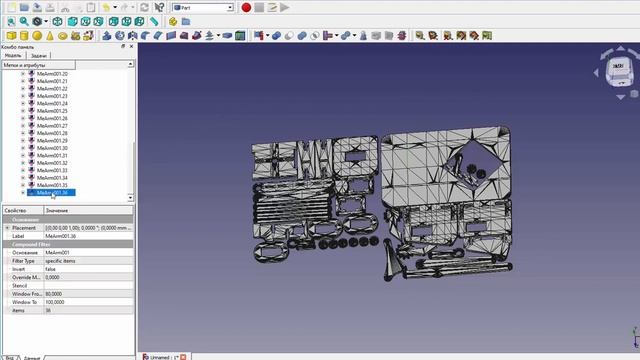
Task: Create a new document with the New icon
Action: tap(12, 7)
